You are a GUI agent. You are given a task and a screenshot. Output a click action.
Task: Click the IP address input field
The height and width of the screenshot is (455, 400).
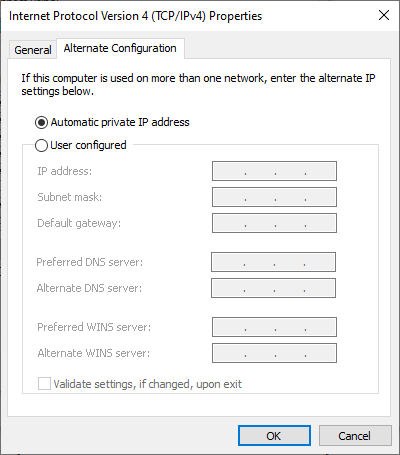tap(274, 171)
